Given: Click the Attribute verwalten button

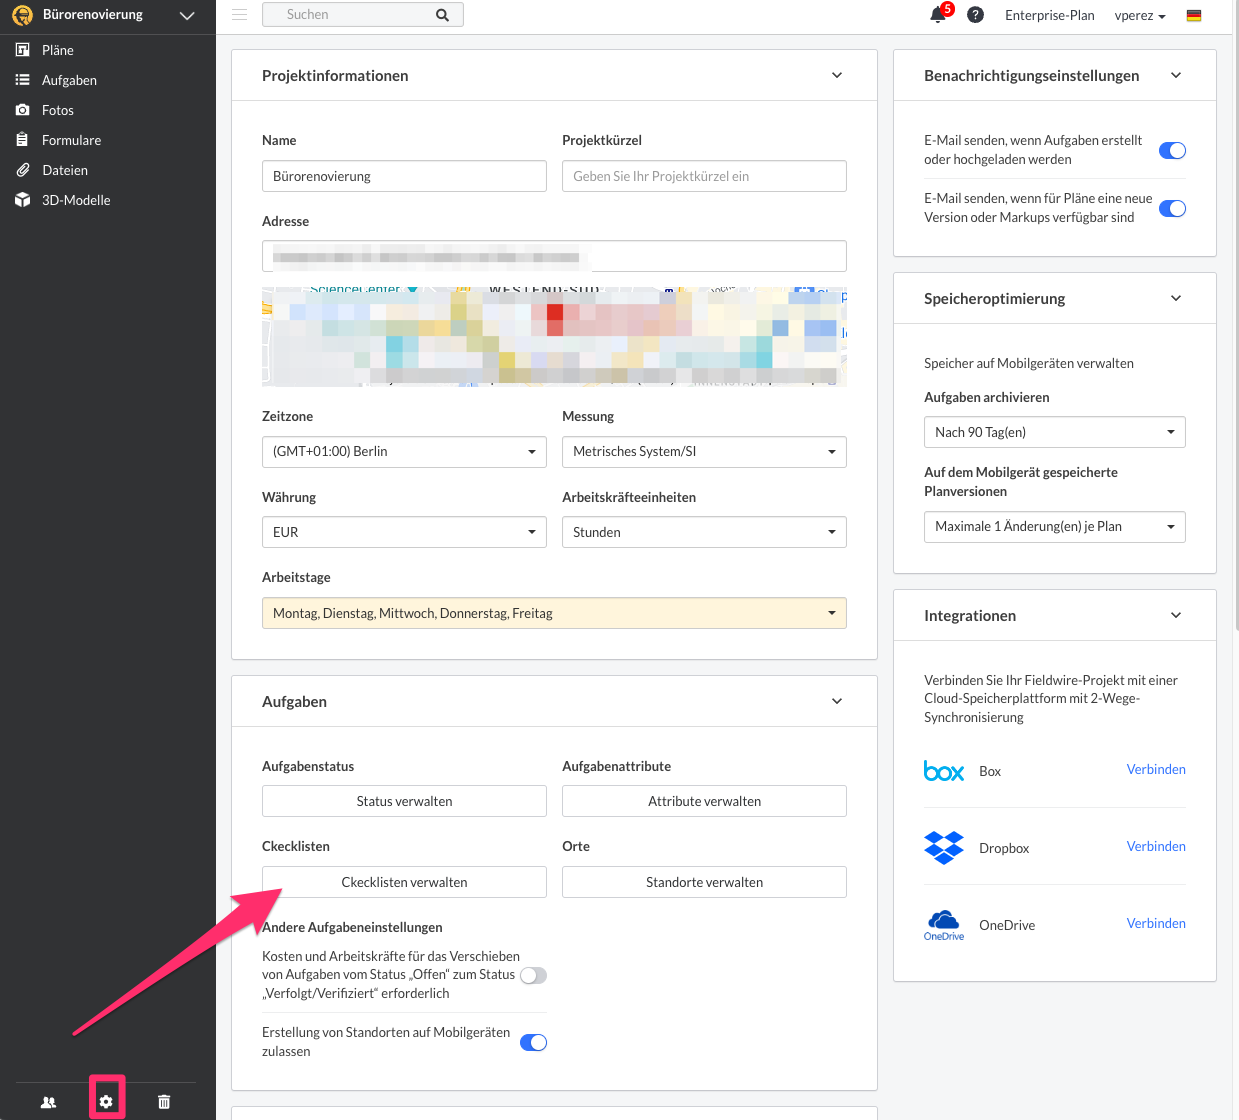Looking at the screenshot, I should pos(704,802).
